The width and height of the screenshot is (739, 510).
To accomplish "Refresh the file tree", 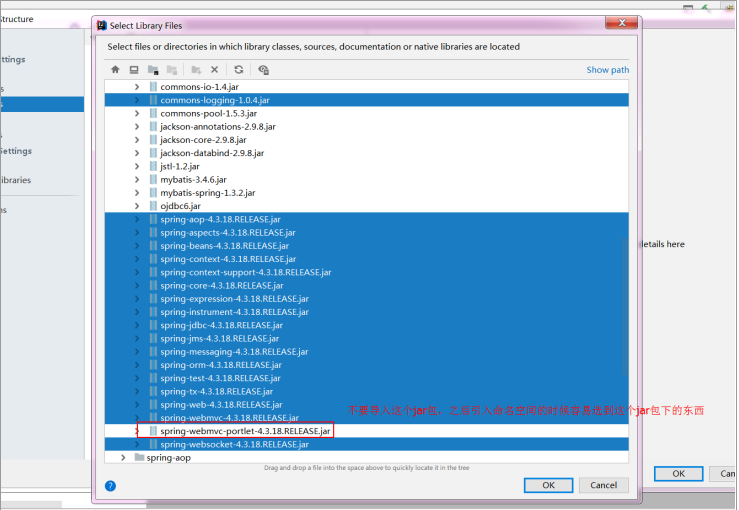I will point(239,70).
